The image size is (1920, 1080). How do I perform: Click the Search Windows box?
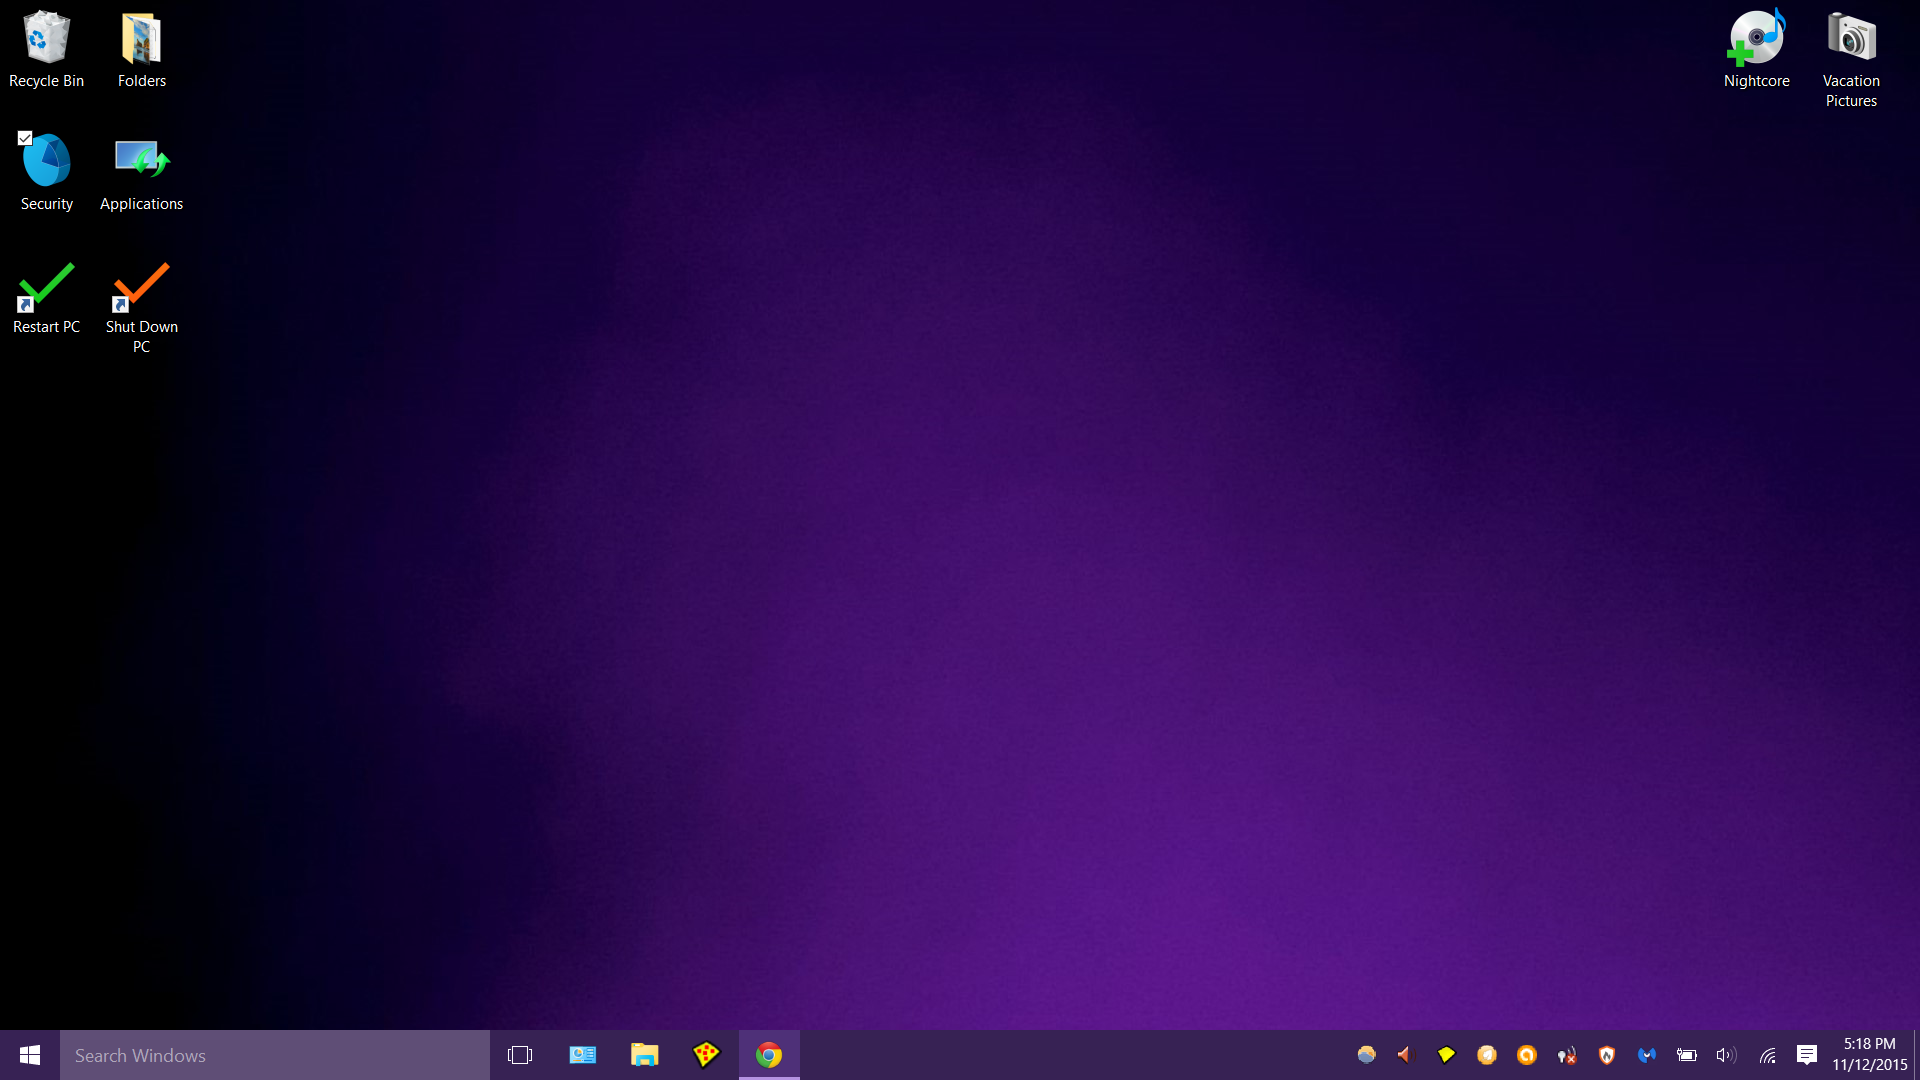pyautogui.click(x=275, y=1055)
